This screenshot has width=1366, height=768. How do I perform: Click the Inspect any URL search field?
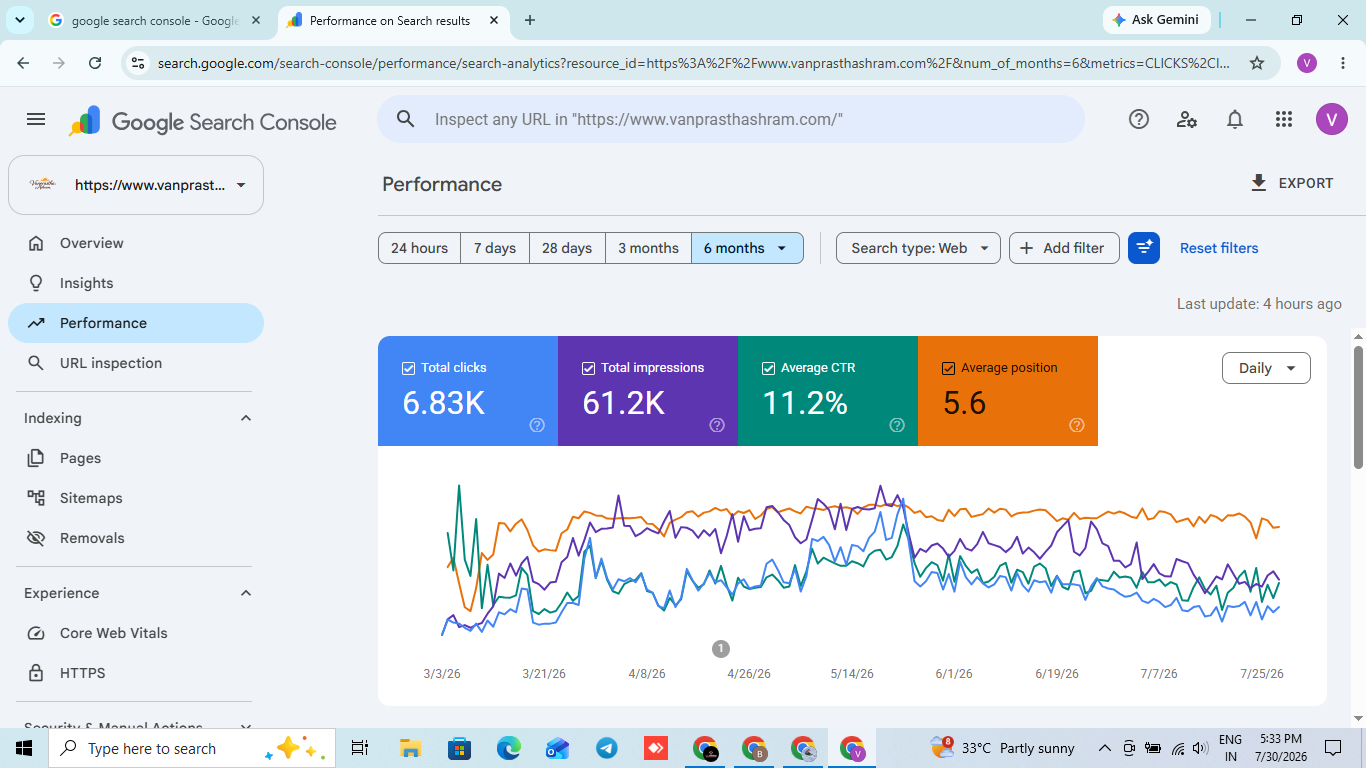(x=731, y=119)
